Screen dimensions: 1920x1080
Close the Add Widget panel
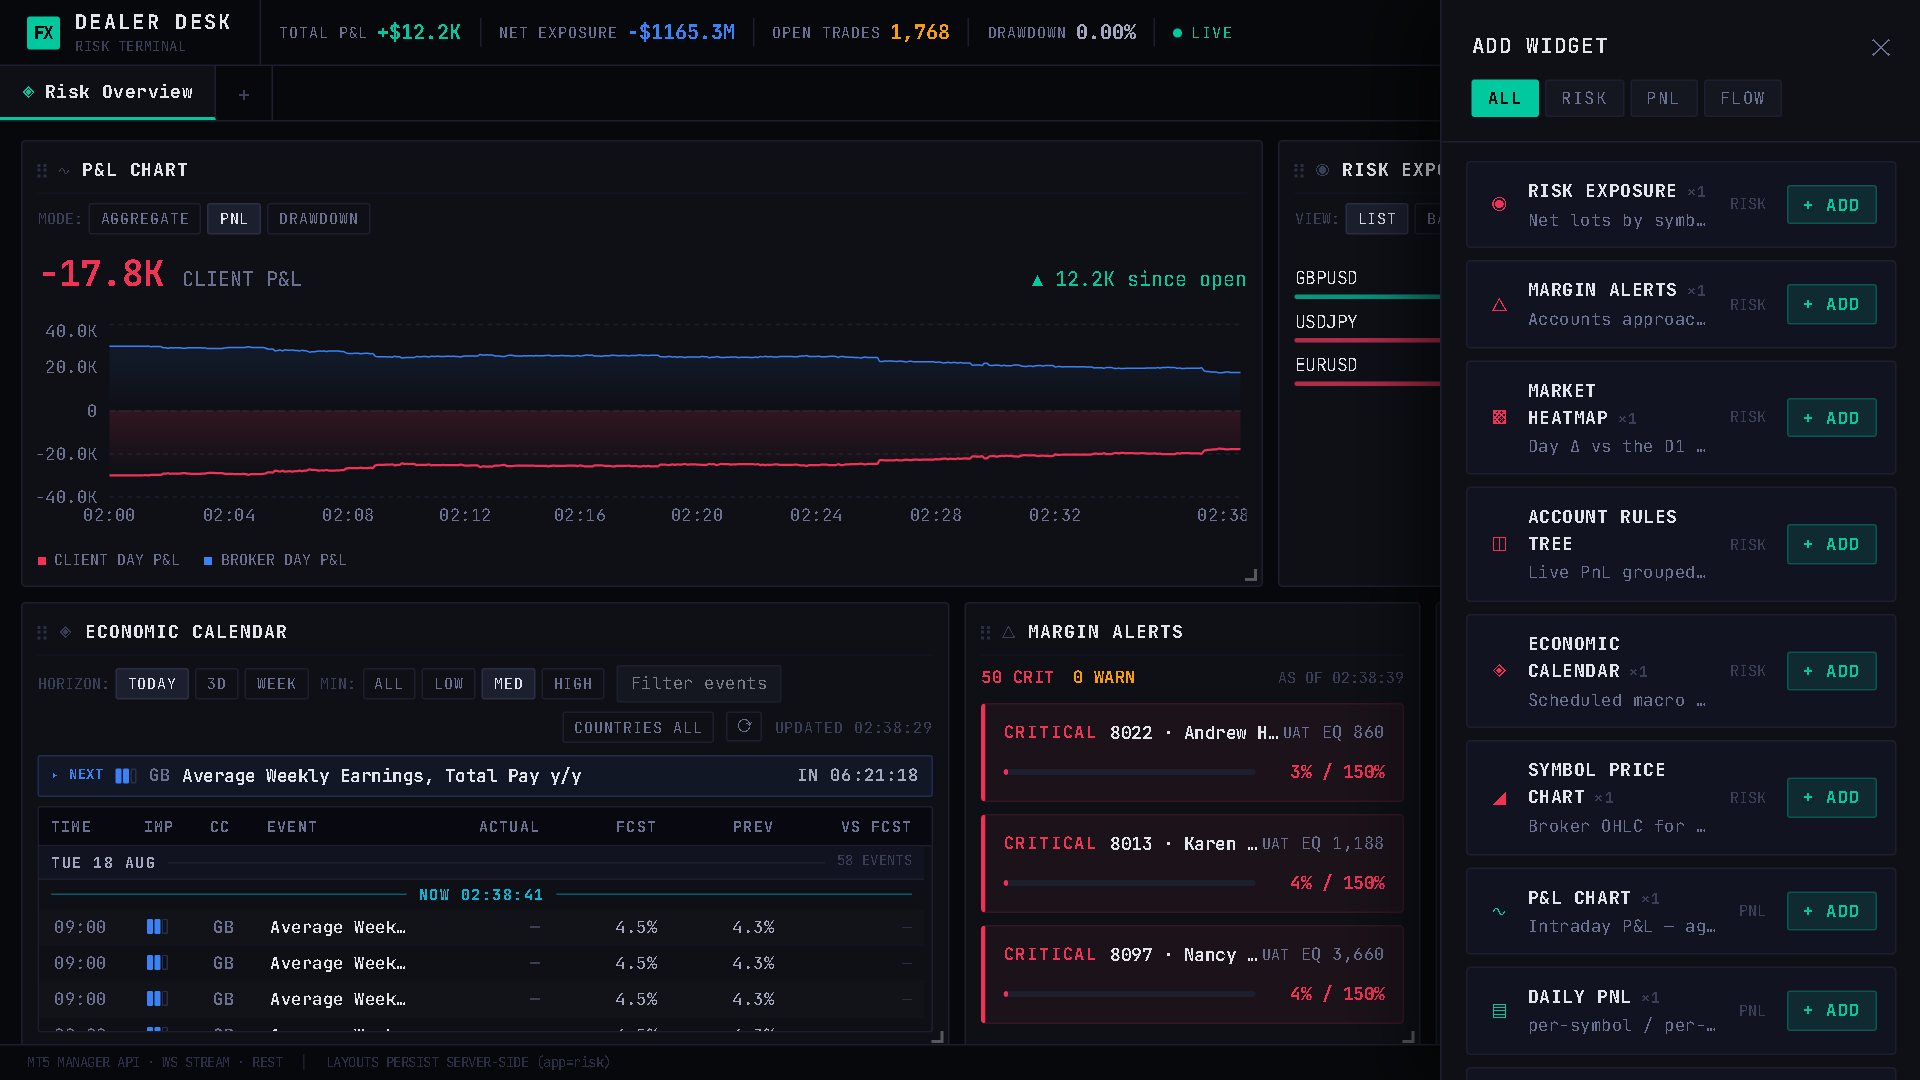click(1880, 47)
